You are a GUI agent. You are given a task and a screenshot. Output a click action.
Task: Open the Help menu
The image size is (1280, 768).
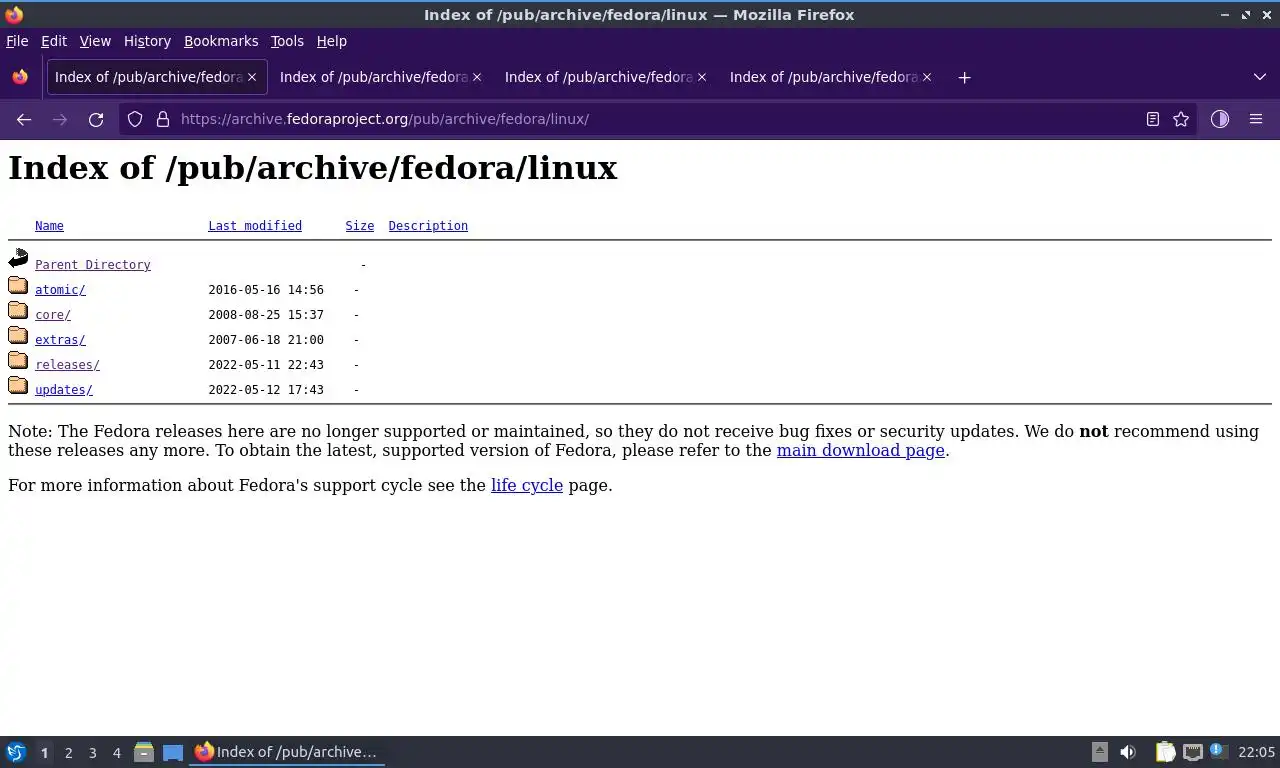[x=332, y=41]
